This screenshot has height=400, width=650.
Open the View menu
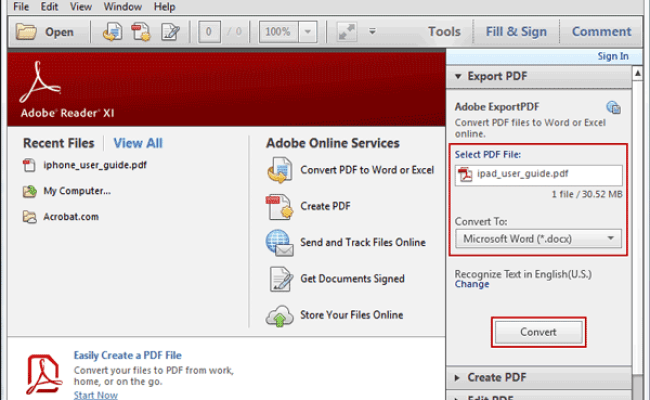click(80, 7)
